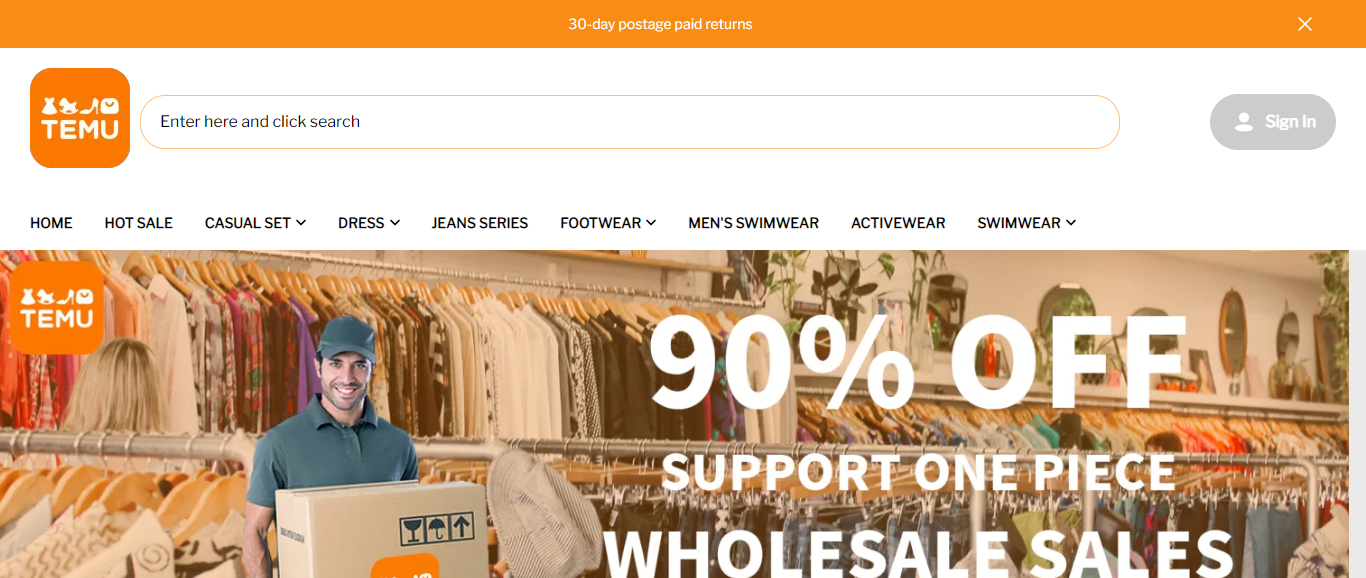Image resolution: width=1366 pixels, height=578 pixels.
Task: Expand the Footwear dropdown chevron
Action: click(651, 223)
